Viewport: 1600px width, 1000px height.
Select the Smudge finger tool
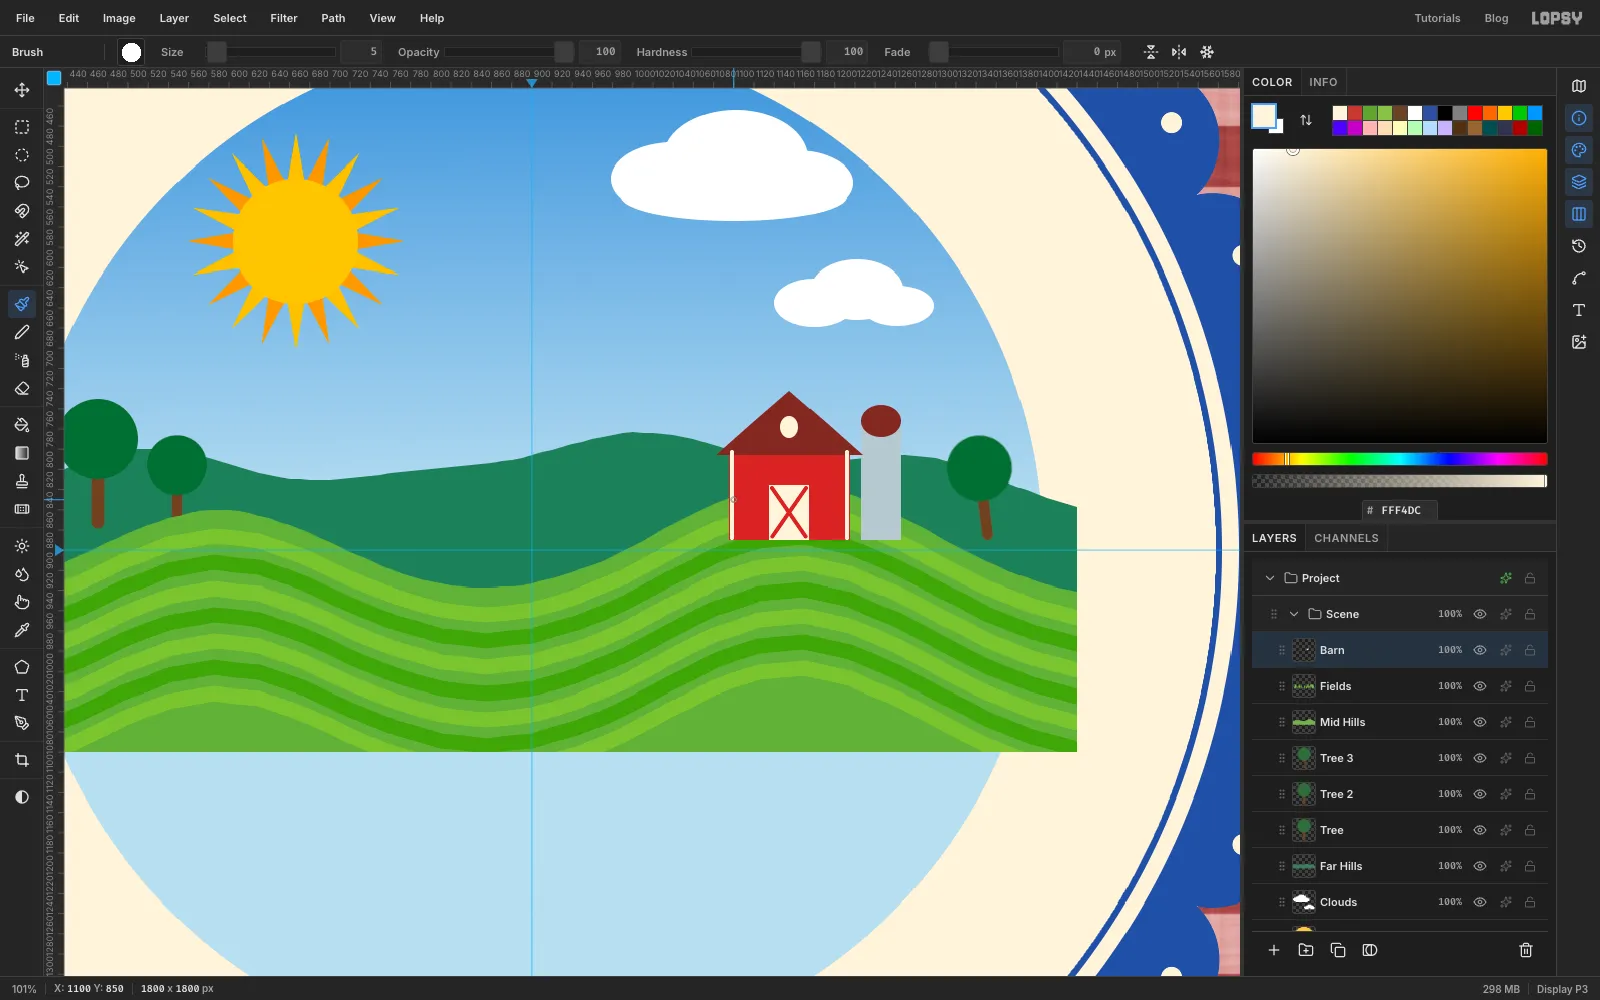click(x=22, y=602)
